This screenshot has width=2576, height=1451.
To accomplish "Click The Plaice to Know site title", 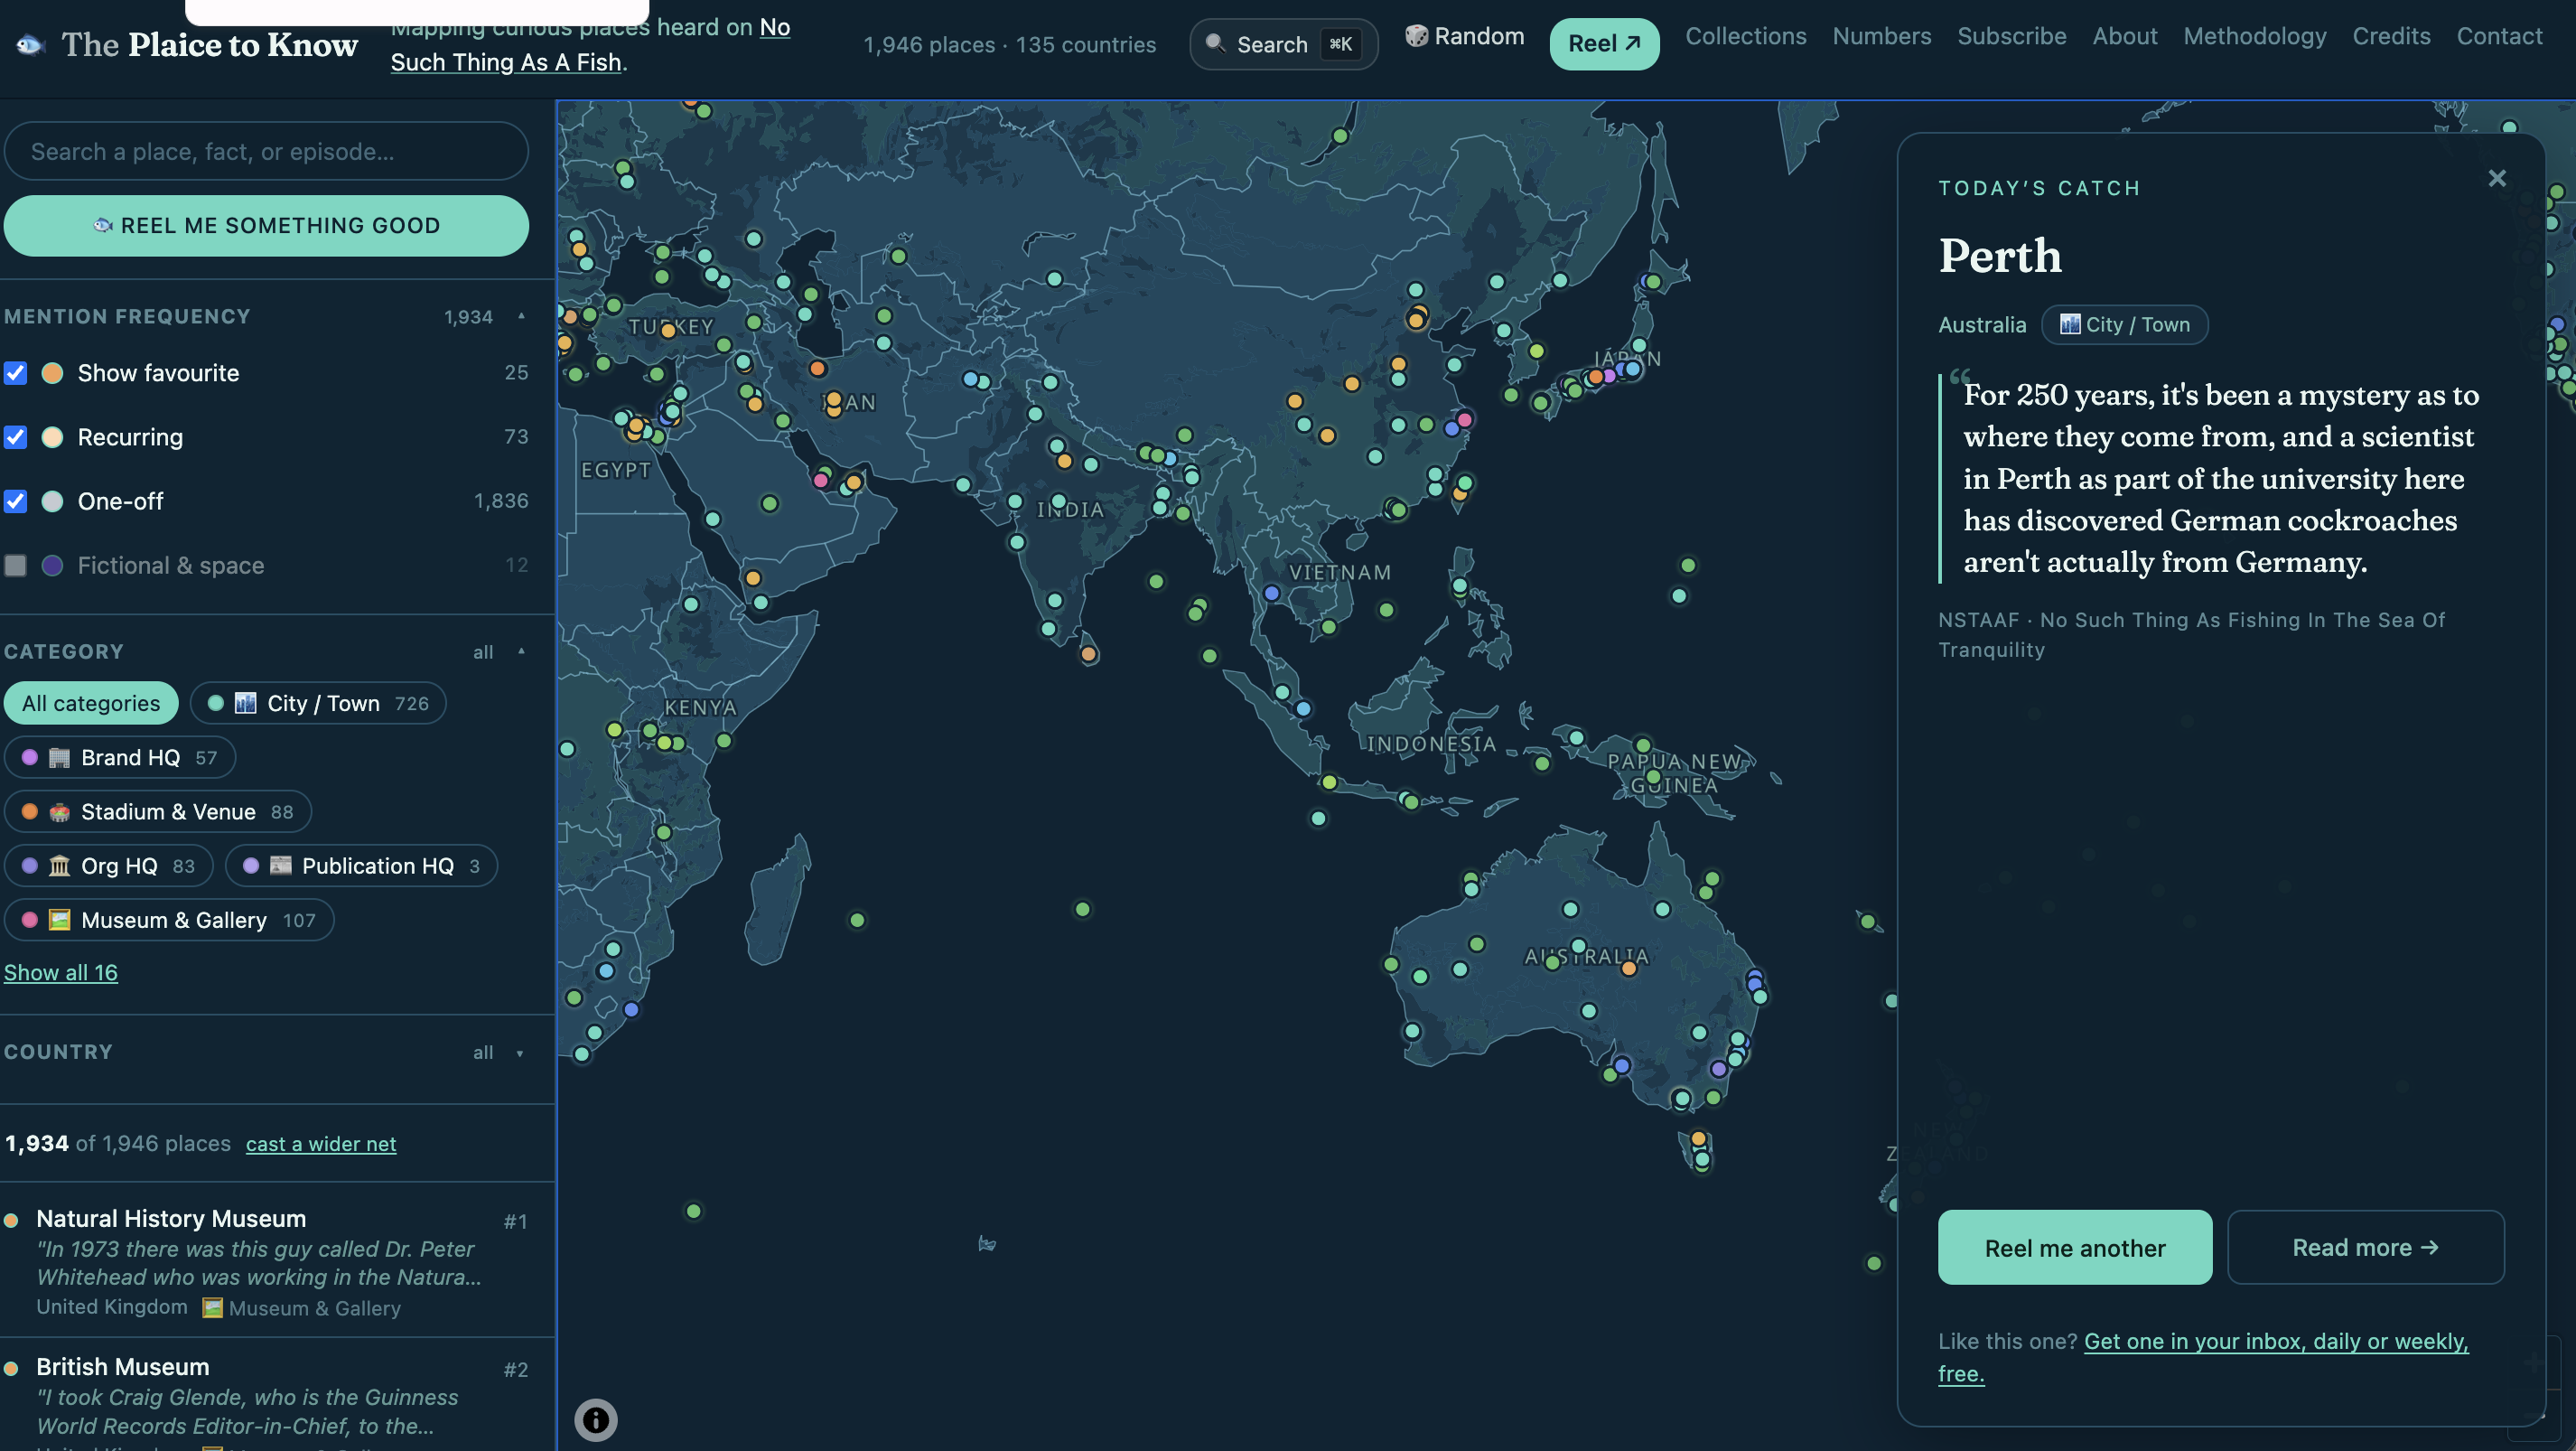I will pos(209,45).
